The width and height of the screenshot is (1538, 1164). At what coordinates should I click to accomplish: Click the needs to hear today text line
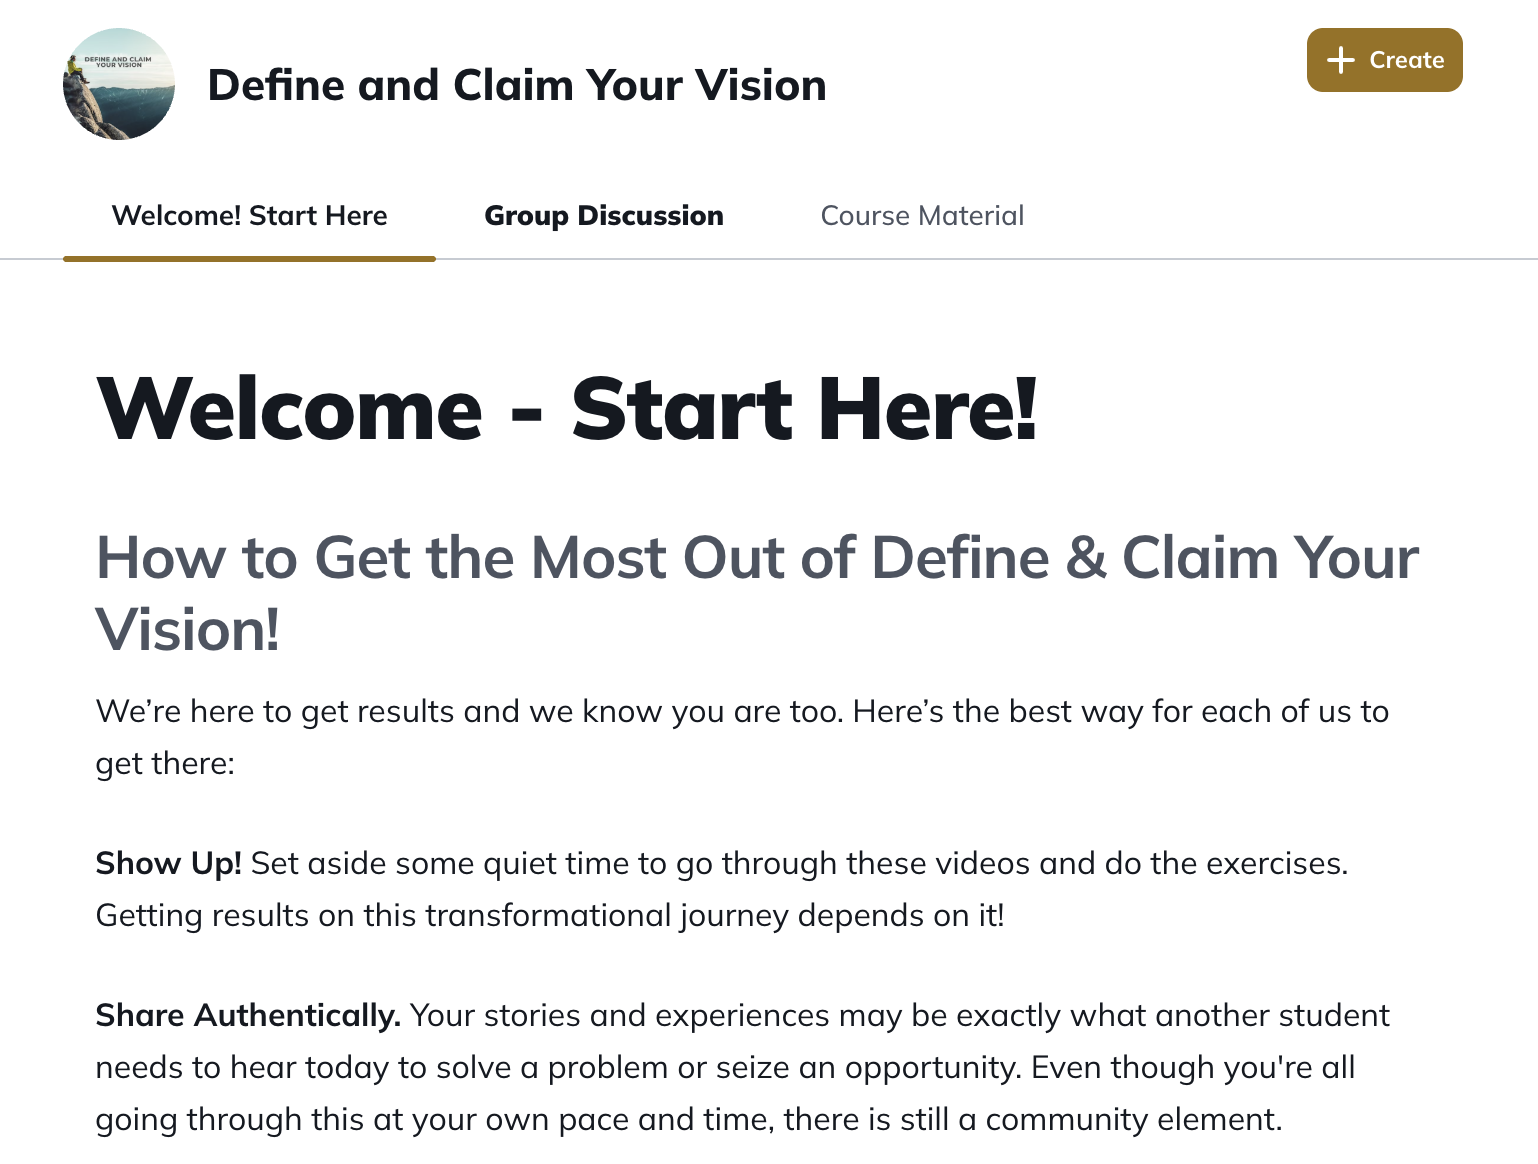point(724,1067)
